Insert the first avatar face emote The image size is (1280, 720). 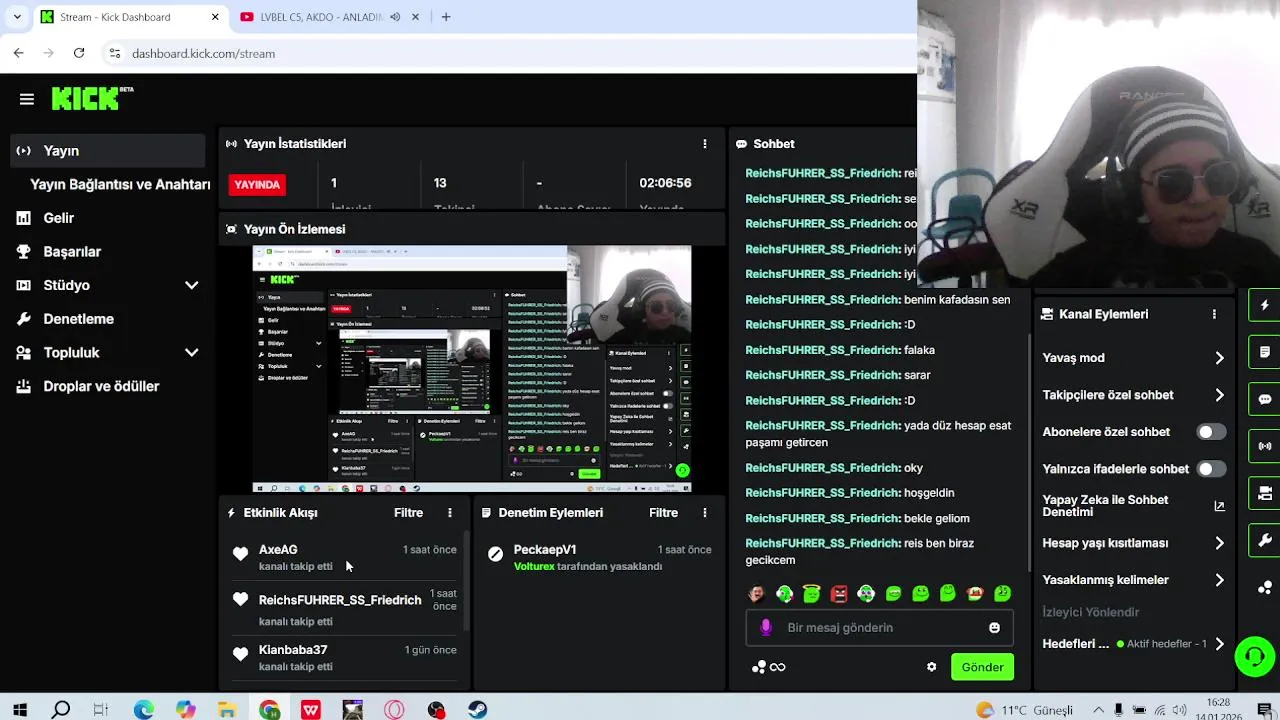click(756, 594)
